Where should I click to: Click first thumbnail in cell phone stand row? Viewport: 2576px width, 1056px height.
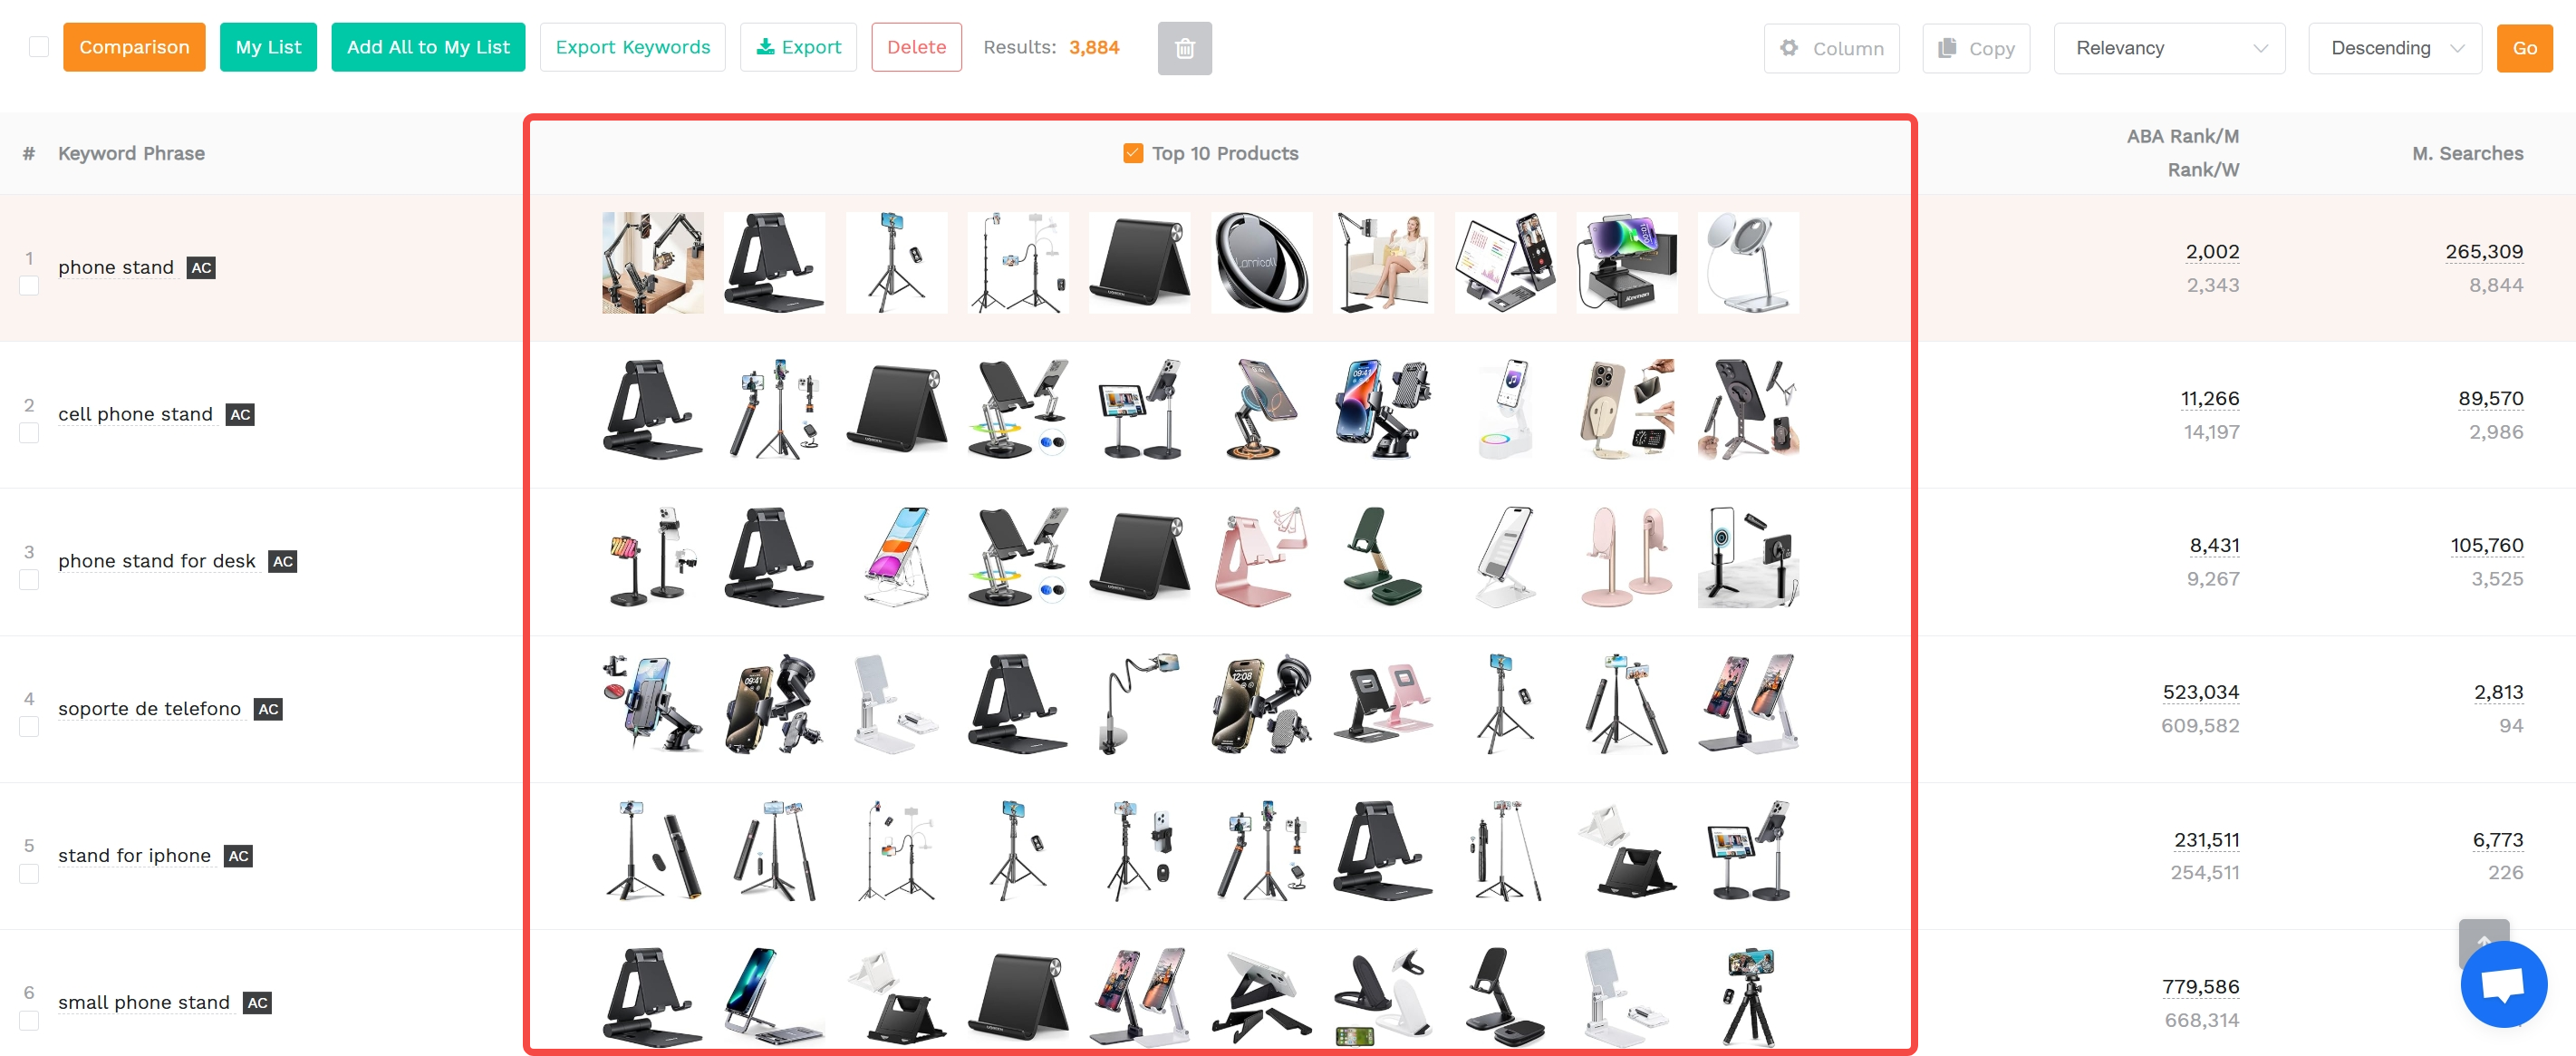point(653,410)
